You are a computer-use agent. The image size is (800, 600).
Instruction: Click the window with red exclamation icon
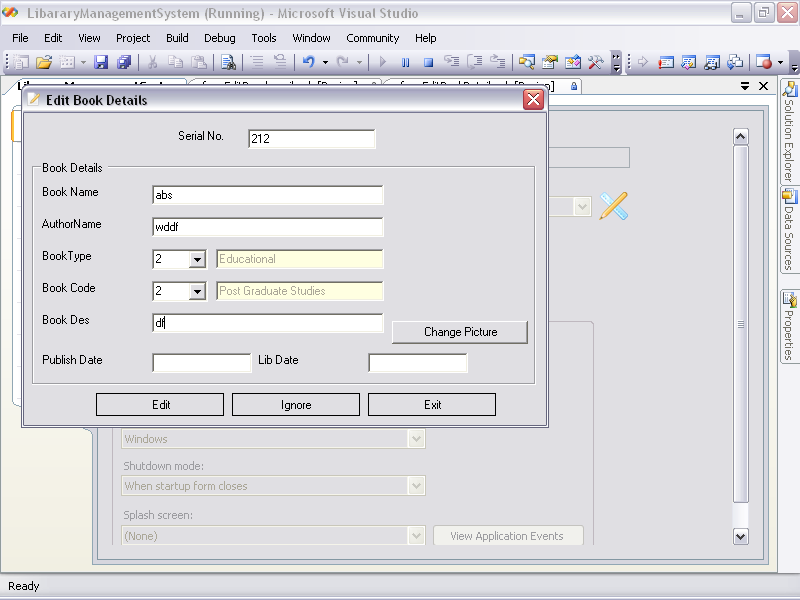pos(666,62)
